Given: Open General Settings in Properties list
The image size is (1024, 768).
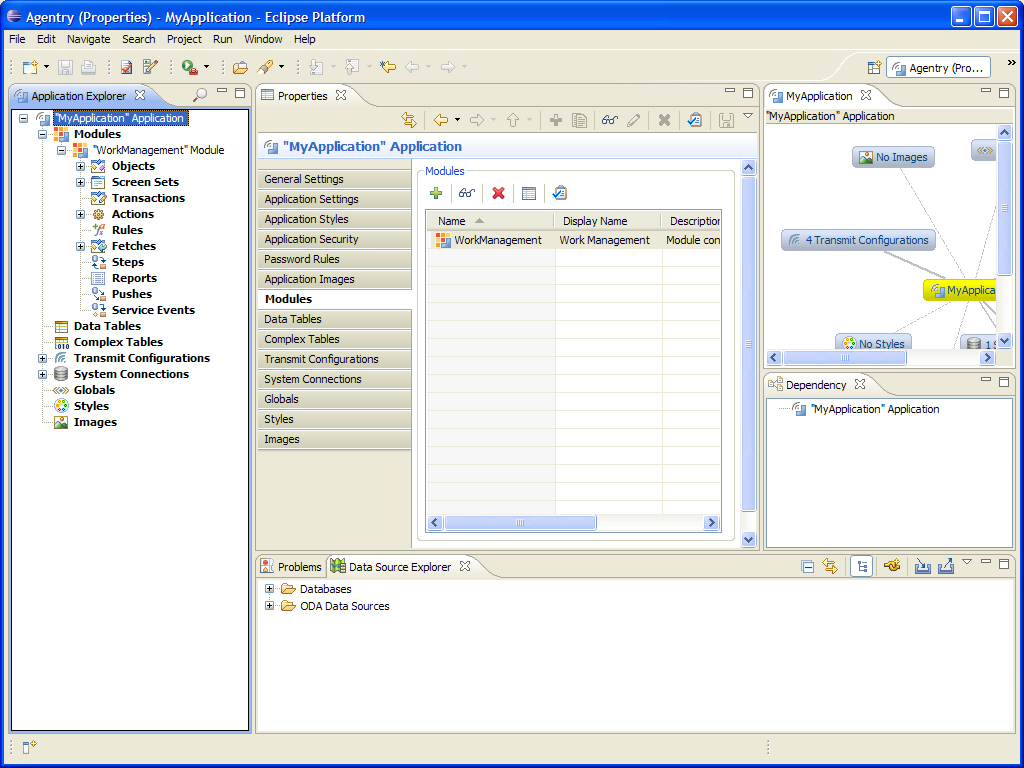Looking at the screenshot, I should pos(334,179).
